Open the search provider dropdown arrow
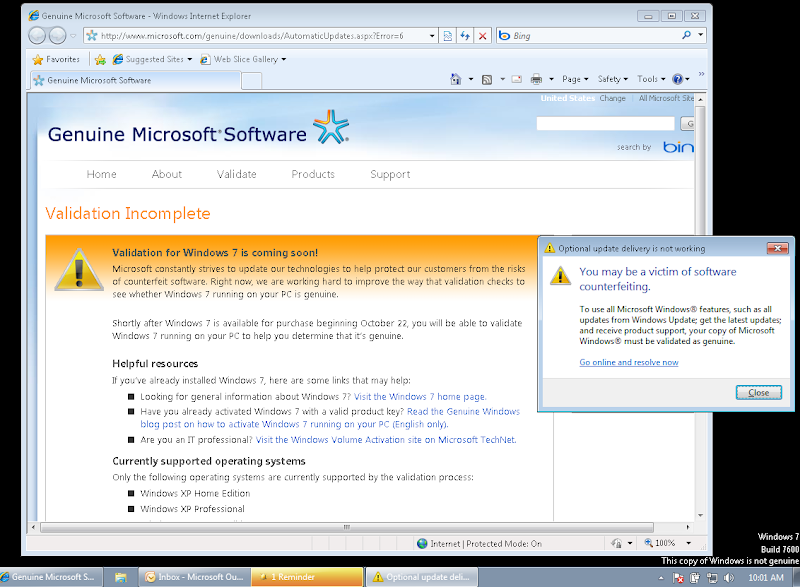Screen dimensions: 800x587 (x=701, y=35)
